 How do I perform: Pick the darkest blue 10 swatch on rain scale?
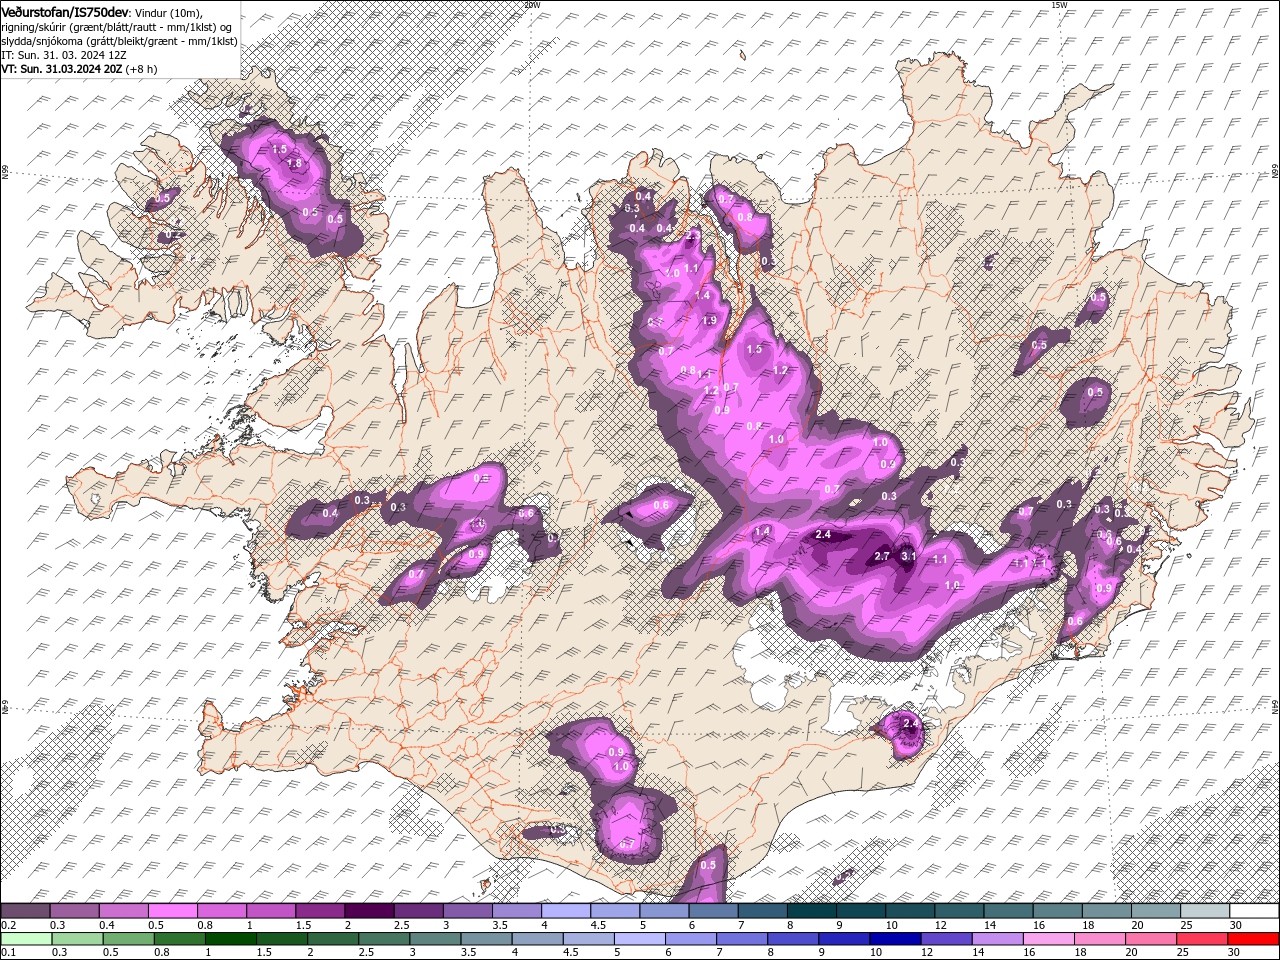[x=895, y=938]
